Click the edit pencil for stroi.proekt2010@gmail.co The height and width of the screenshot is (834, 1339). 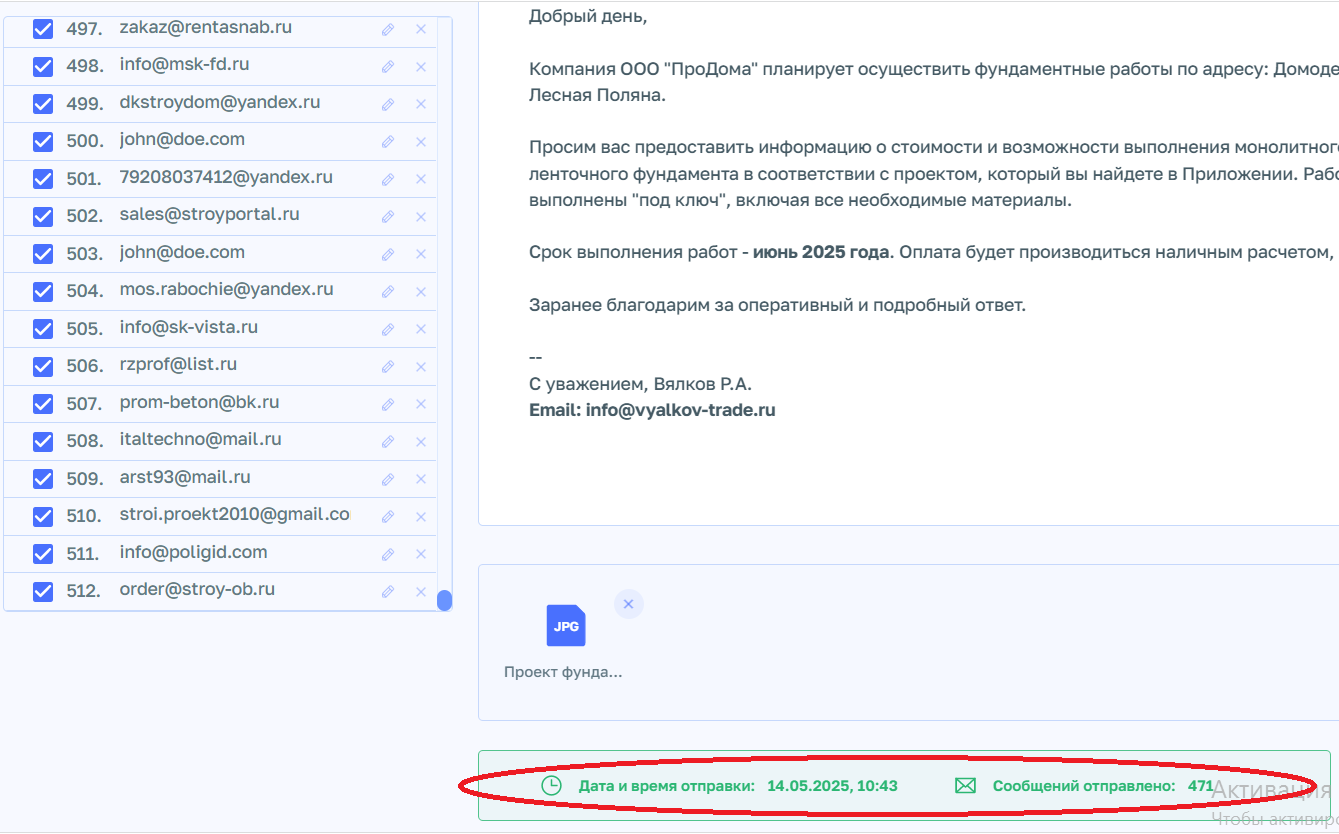coord(388,515)
